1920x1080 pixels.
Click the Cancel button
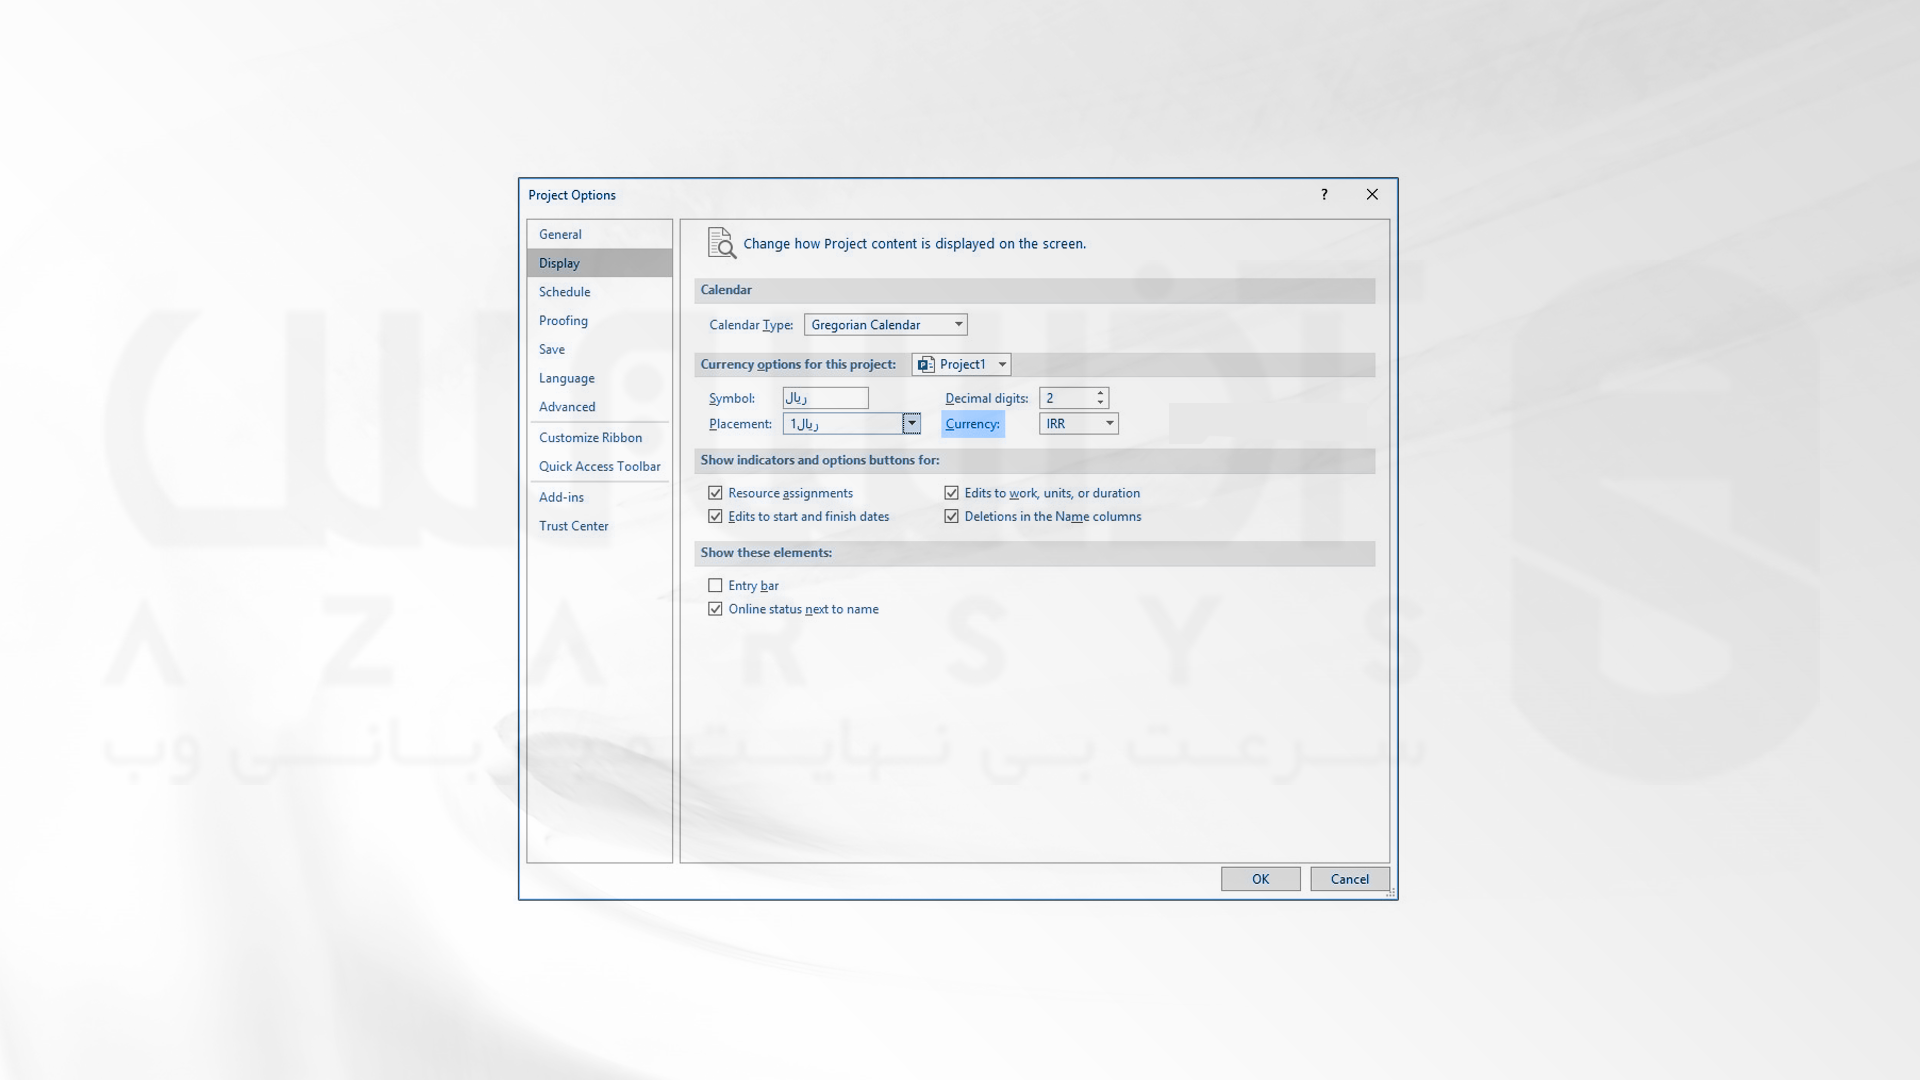(x=1349, y=879)
